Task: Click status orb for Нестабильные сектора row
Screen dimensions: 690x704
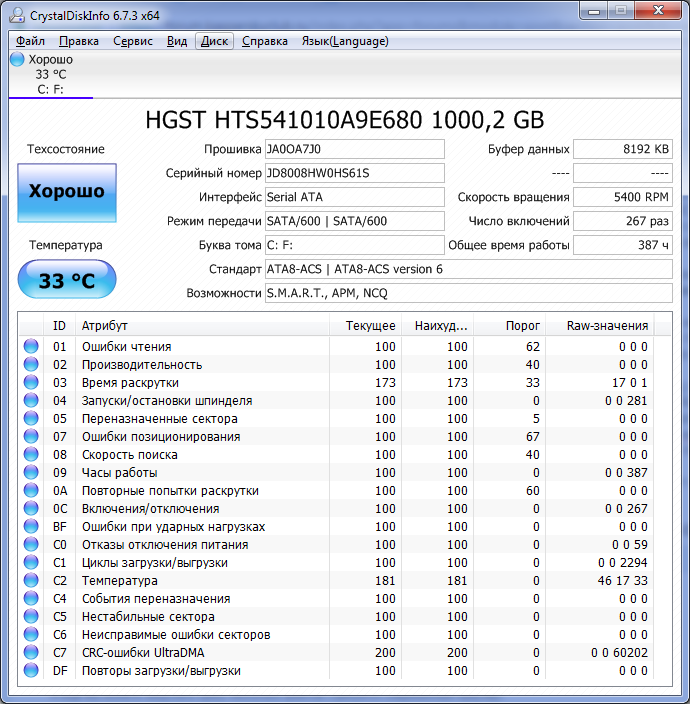Action: coord(31,617)
